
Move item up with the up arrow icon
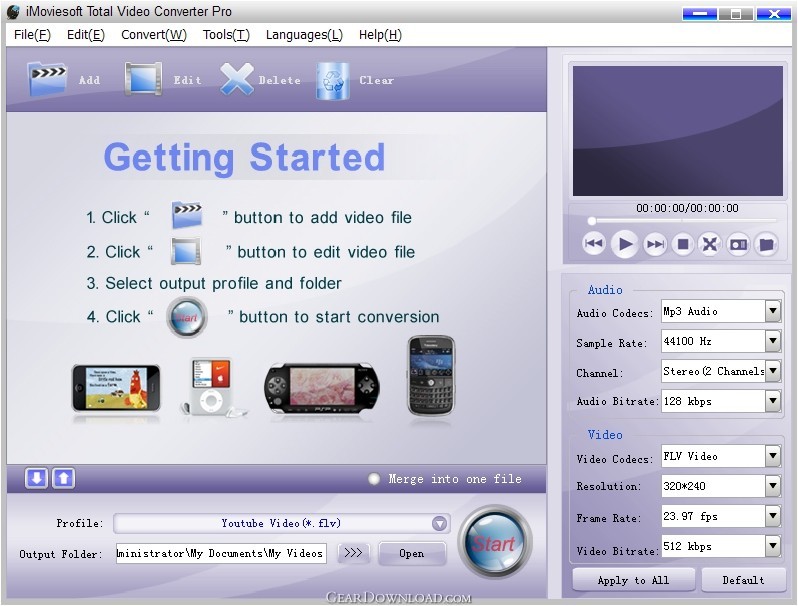click(64, 478)
